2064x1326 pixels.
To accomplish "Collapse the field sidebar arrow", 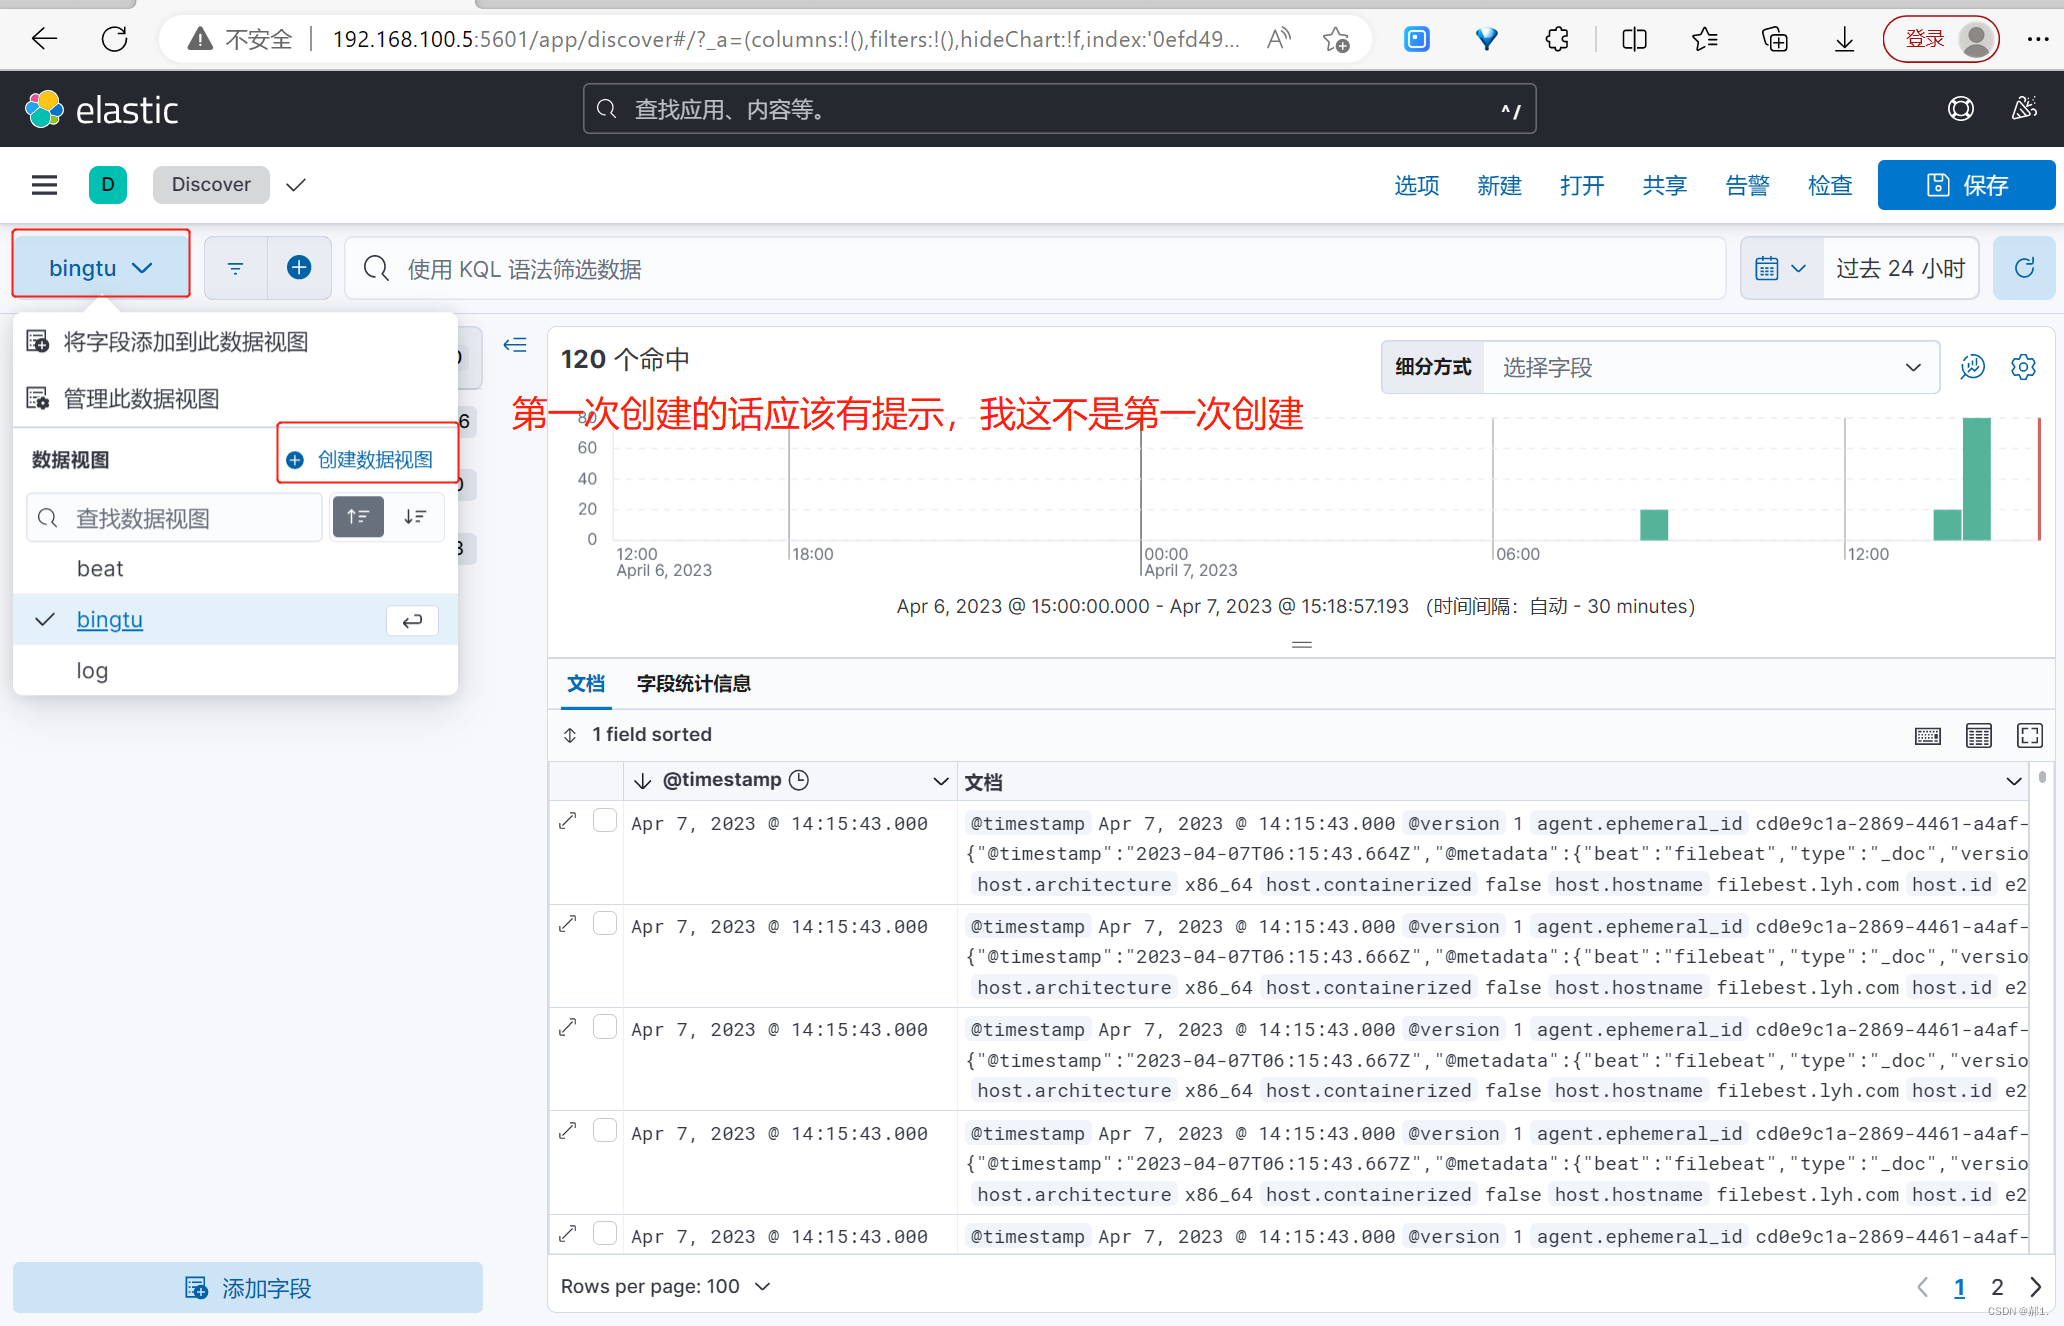I will point(515,345).
